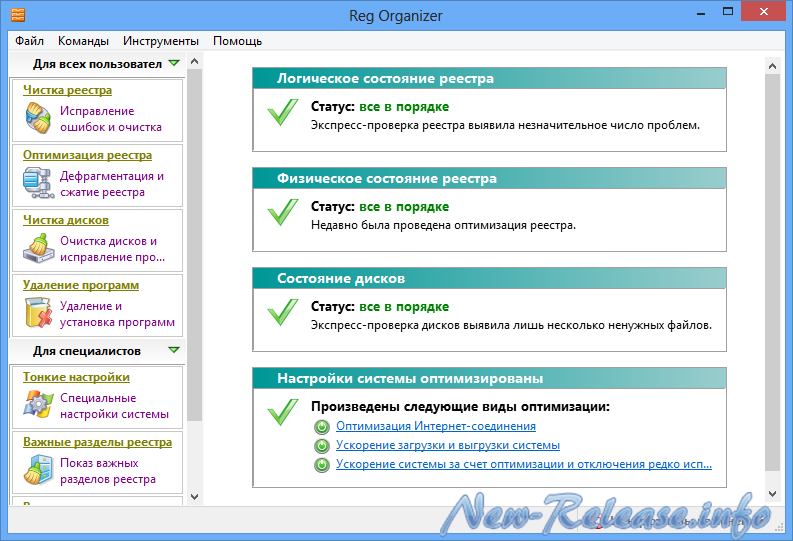Click the sidebar vertical scrollbar thumb
Image resolution: width=793 pixels, height=541 pixels.
point(194,245)
